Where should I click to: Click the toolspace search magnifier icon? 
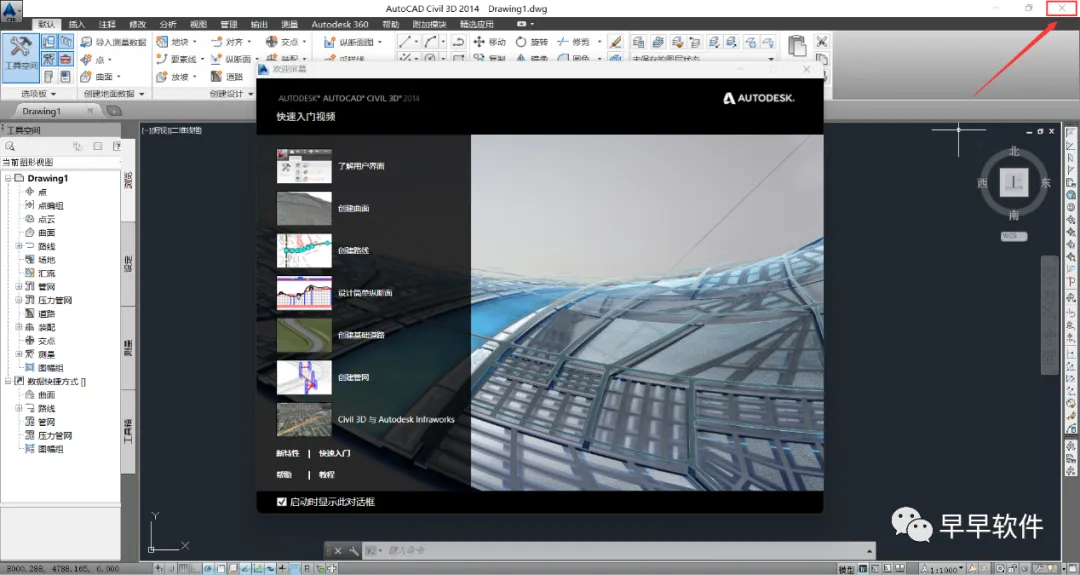point(10,146)
